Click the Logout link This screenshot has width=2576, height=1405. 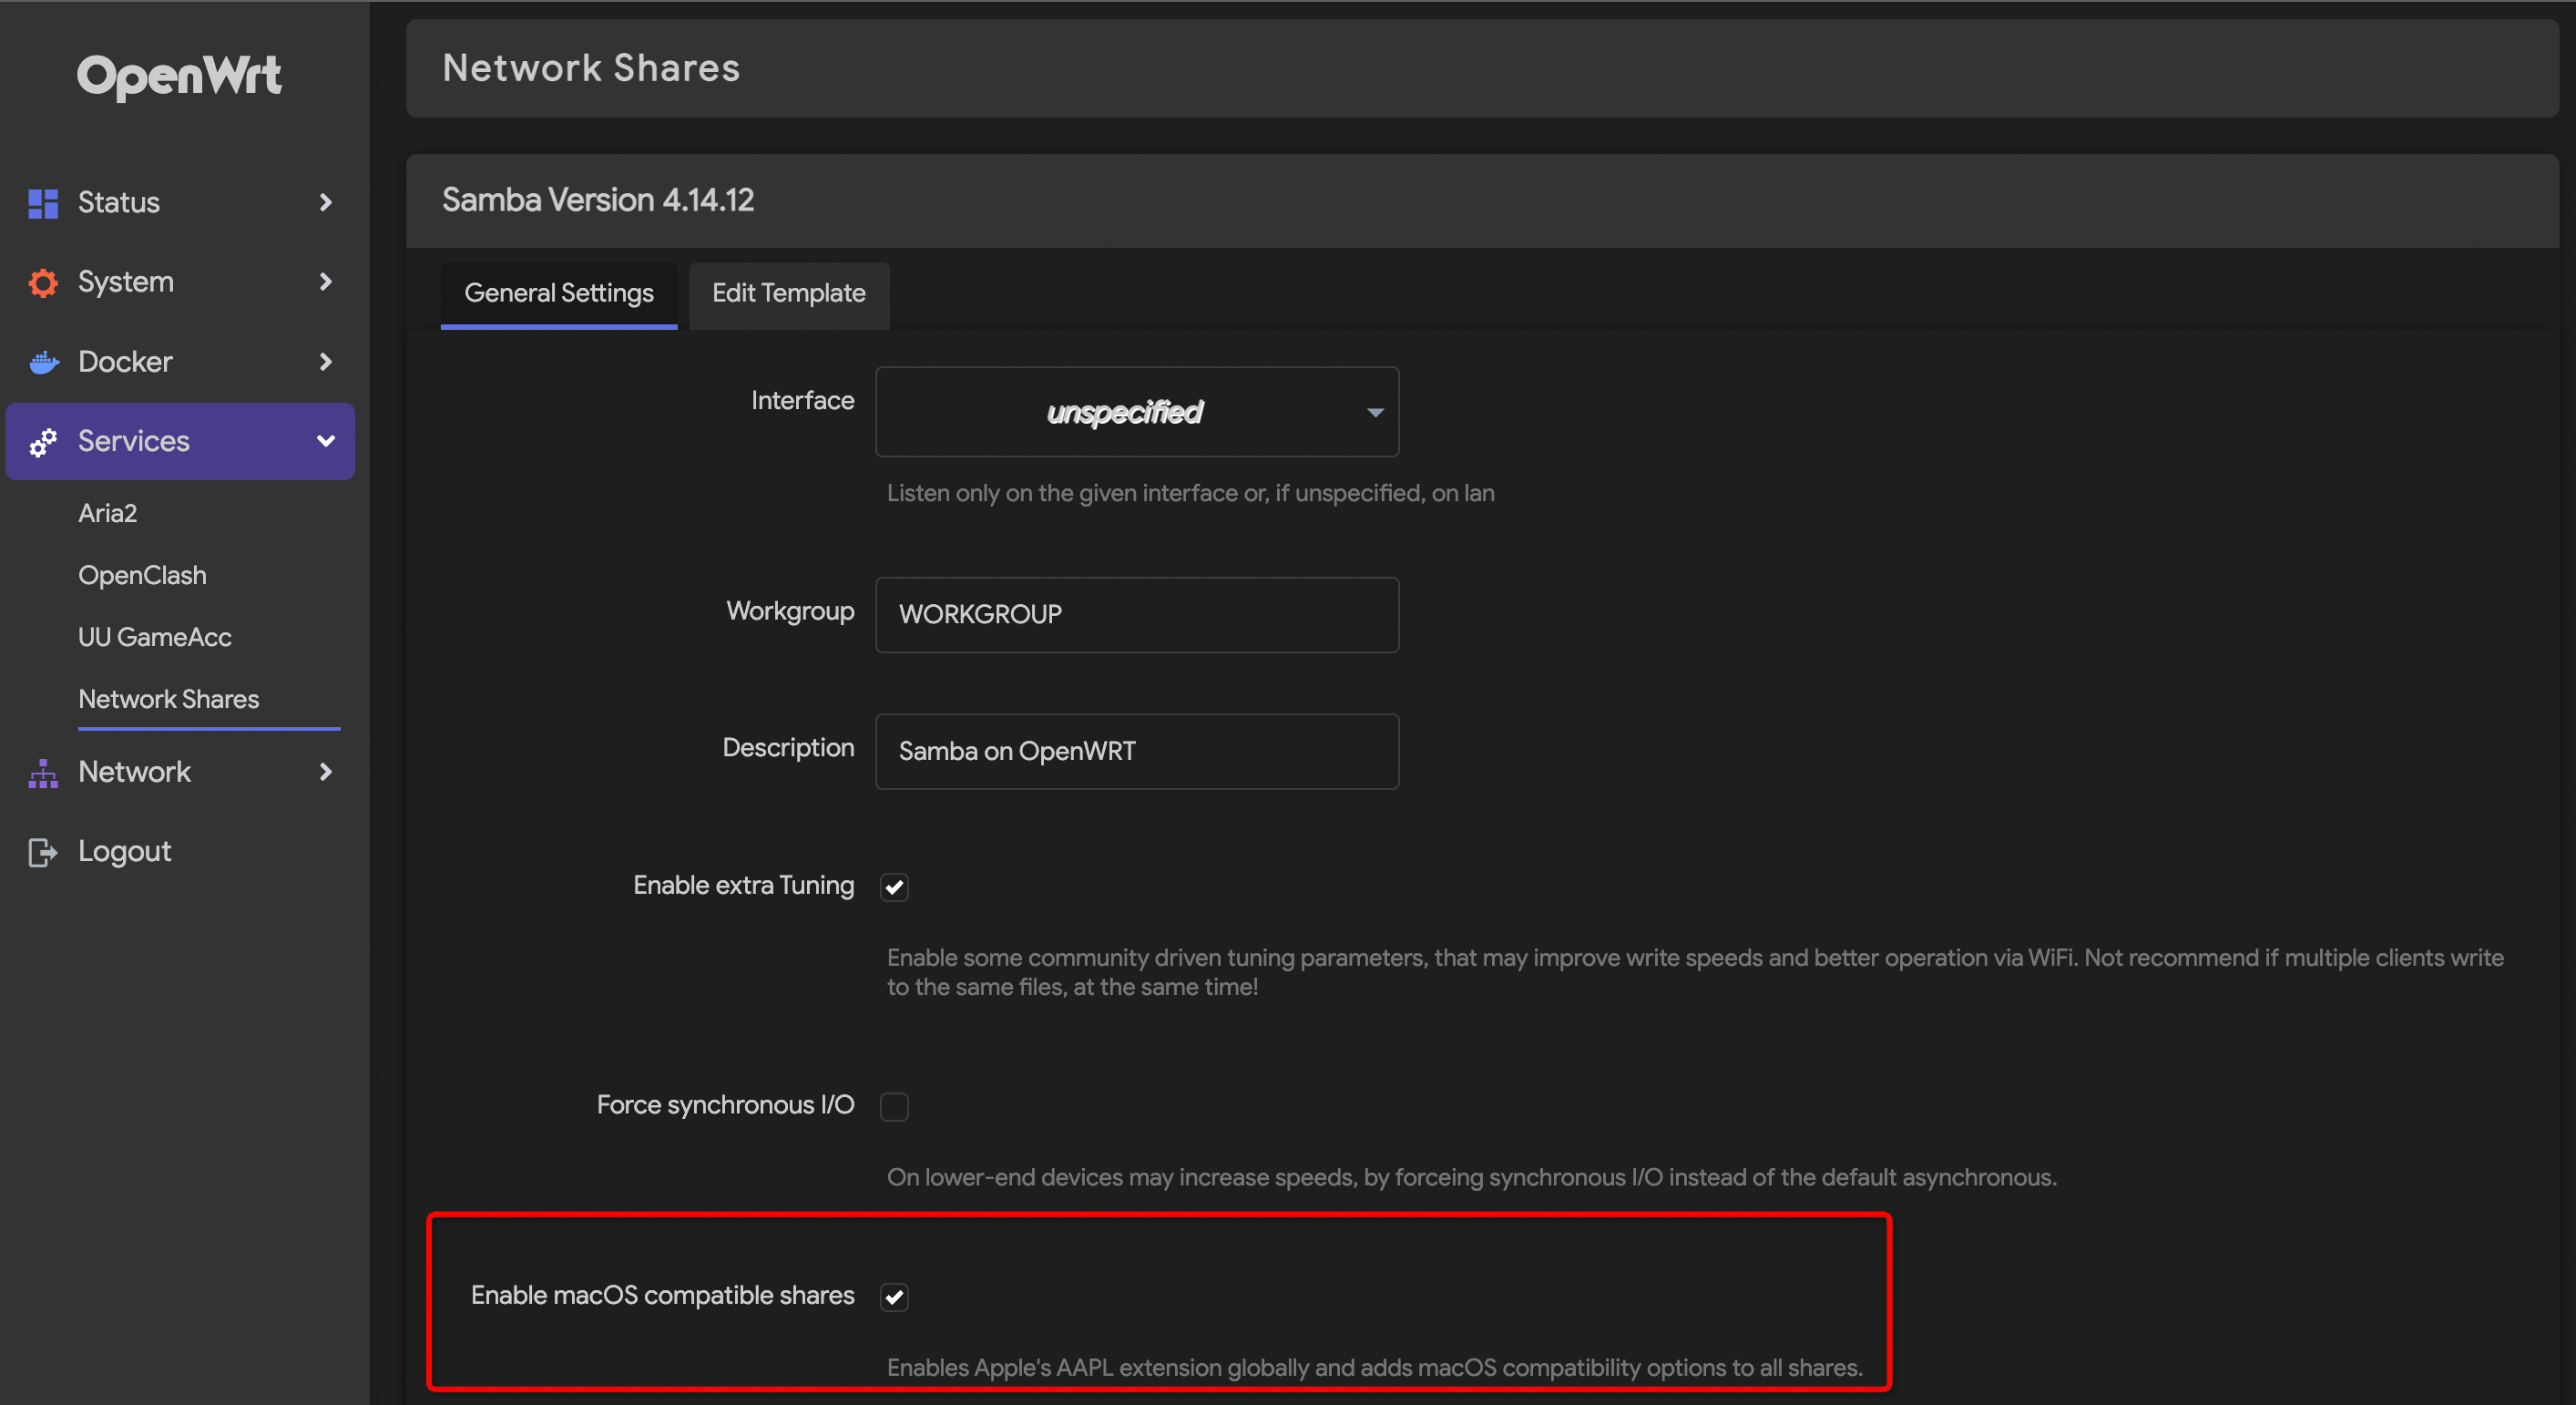tap(125, 852)
